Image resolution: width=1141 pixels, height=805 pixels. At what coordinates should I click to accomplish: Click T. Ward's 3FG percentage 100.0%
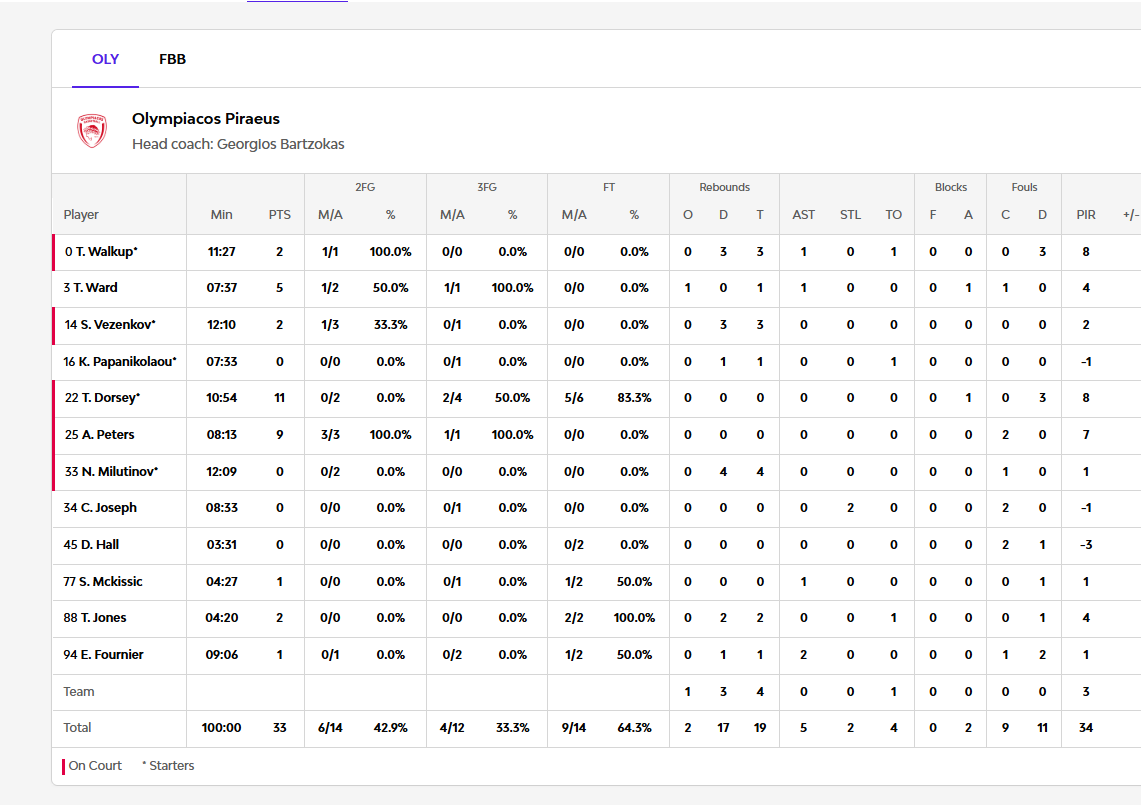pos(512,288)
